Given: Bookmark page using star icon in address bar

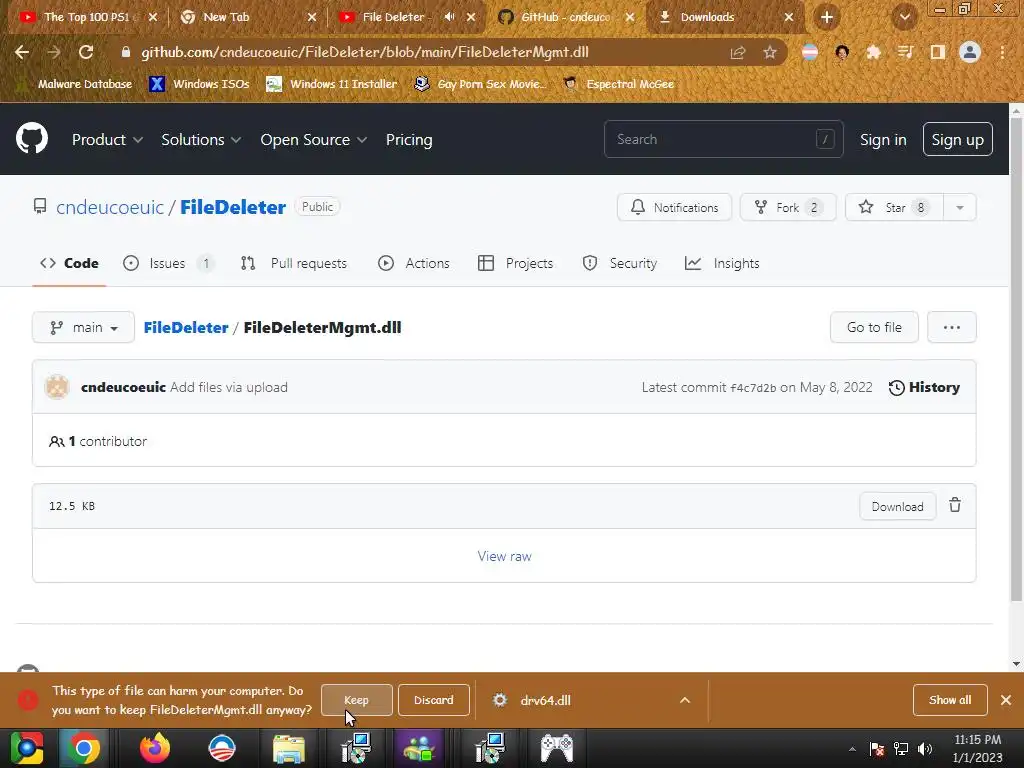Looking at the screenshot, I should click(x=770, y=52).
